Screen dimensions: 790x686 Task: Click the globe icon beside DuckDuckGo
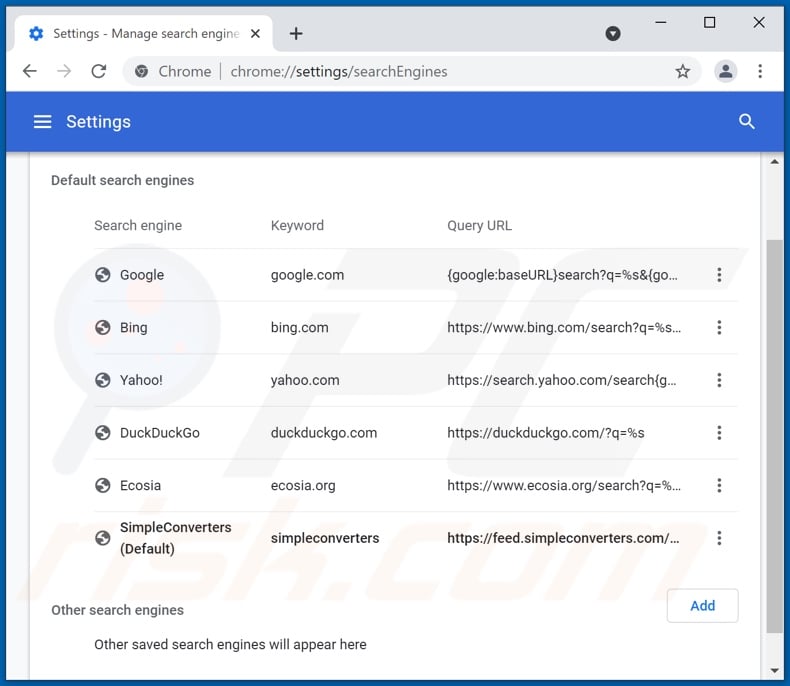pyautogui.click(x=103, y=433)
